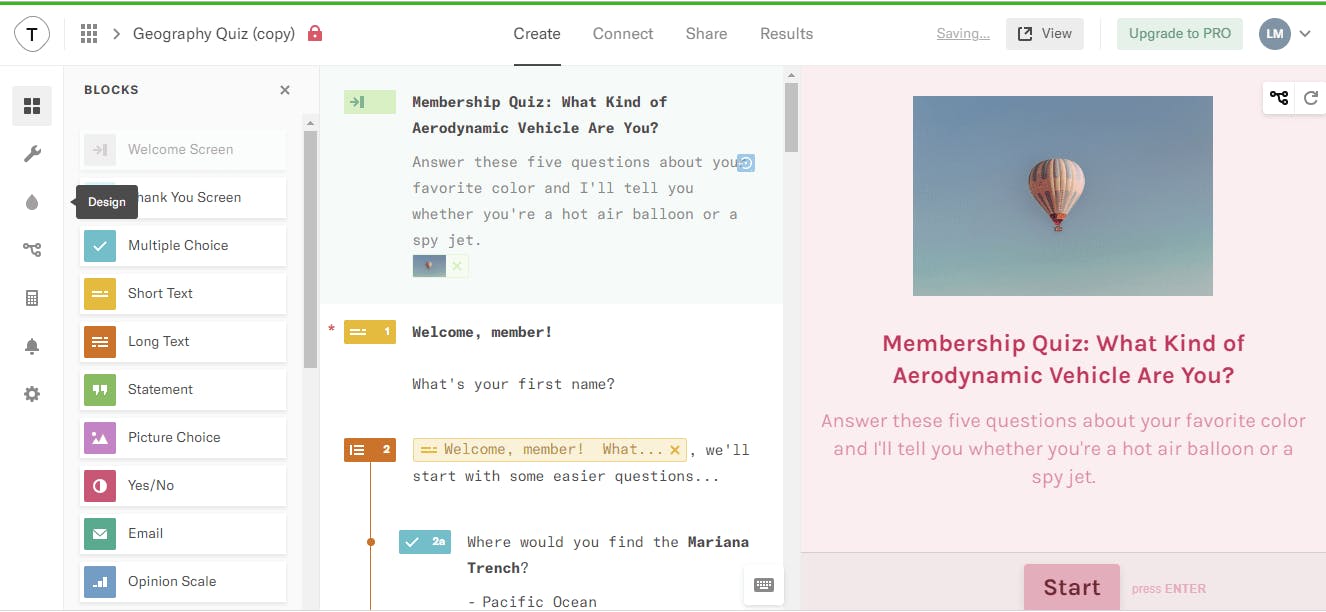1326x612 pixels.
Task: Click the editor vertical scrollbar thumb
Action: [791, 117]
